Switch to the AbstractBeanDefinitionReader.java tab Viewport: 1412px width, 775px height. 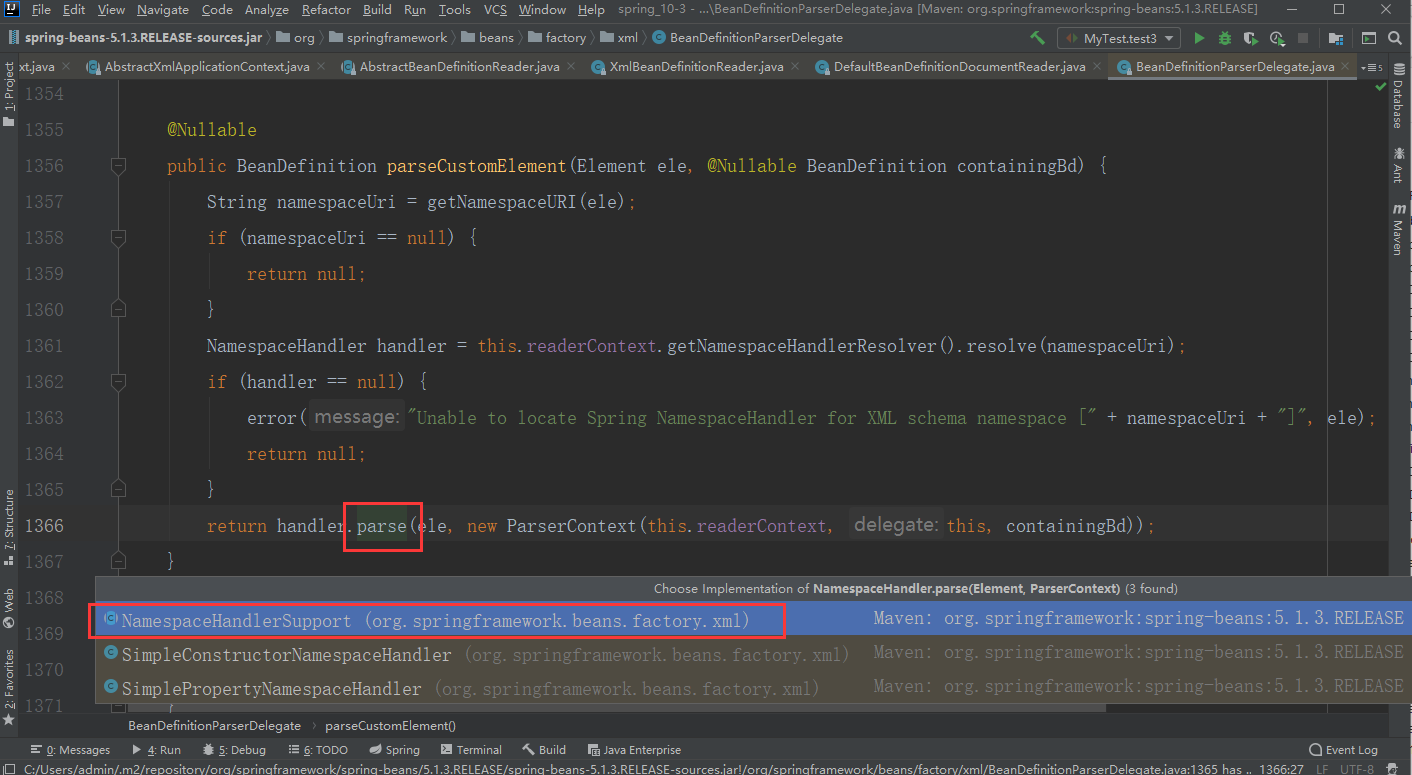coord(459,67)
